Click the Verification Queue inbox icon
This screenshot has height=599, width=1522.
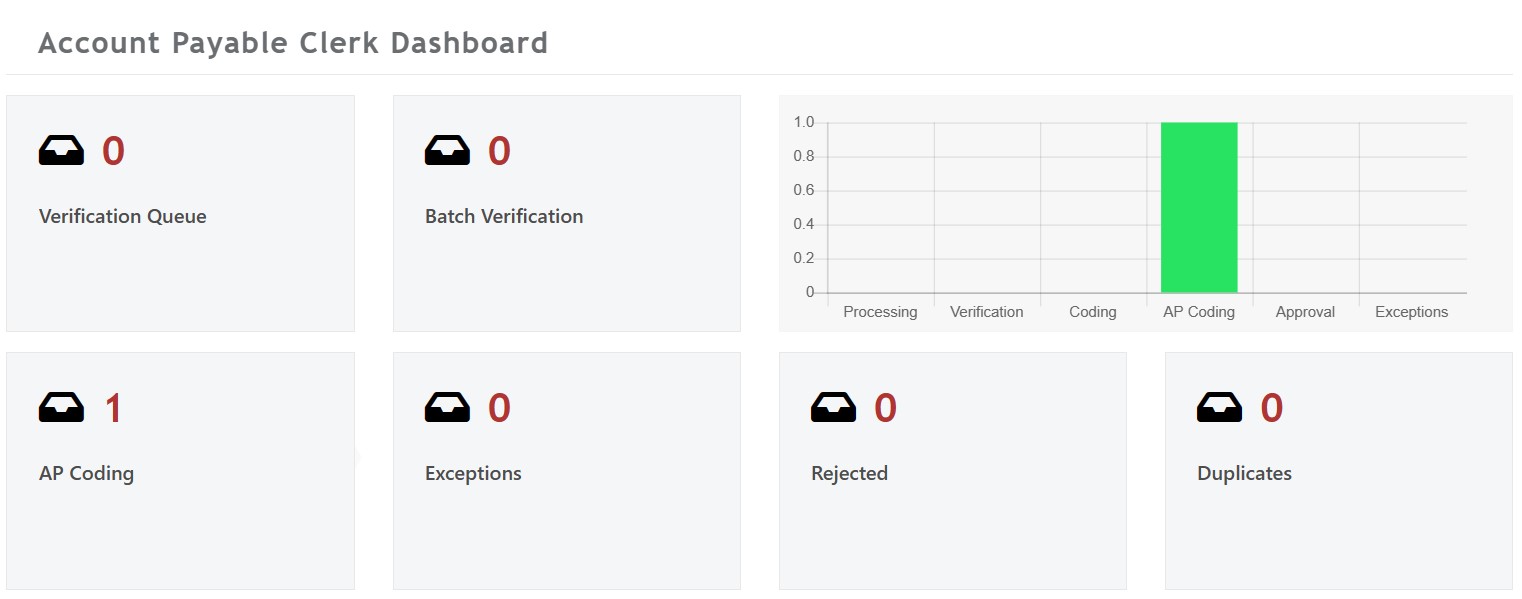(62, 150)
